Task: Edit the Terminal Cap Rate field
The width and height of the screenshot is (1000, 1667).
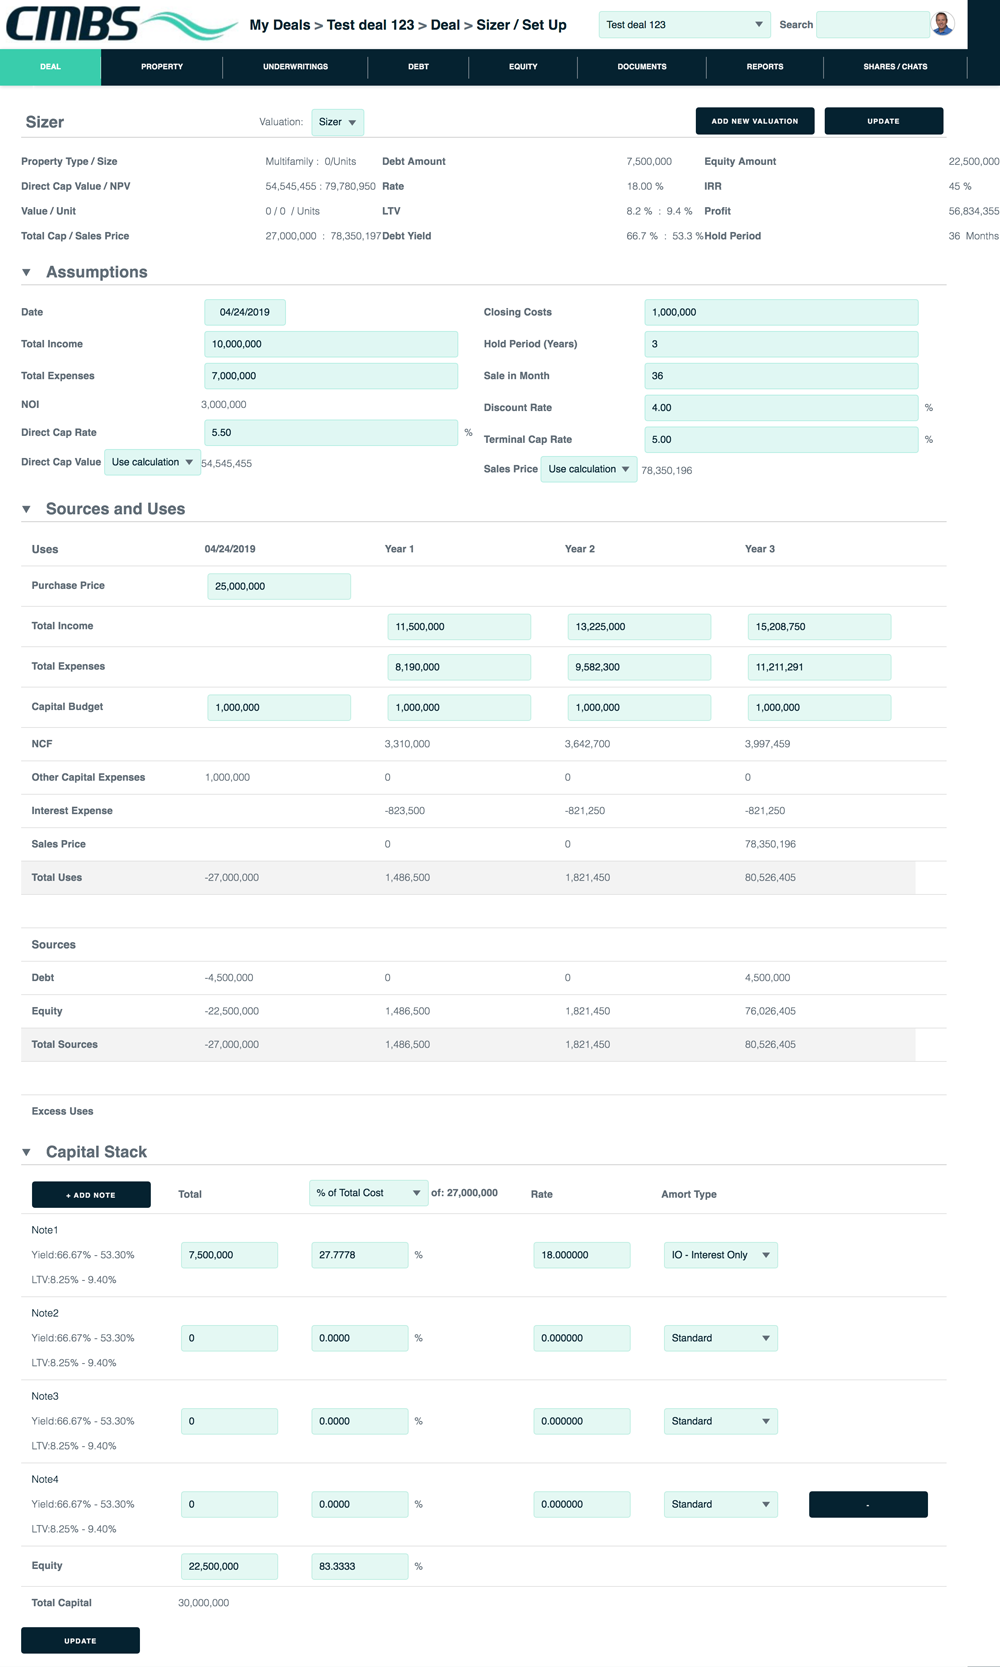Action: click(x=781, y=440)
